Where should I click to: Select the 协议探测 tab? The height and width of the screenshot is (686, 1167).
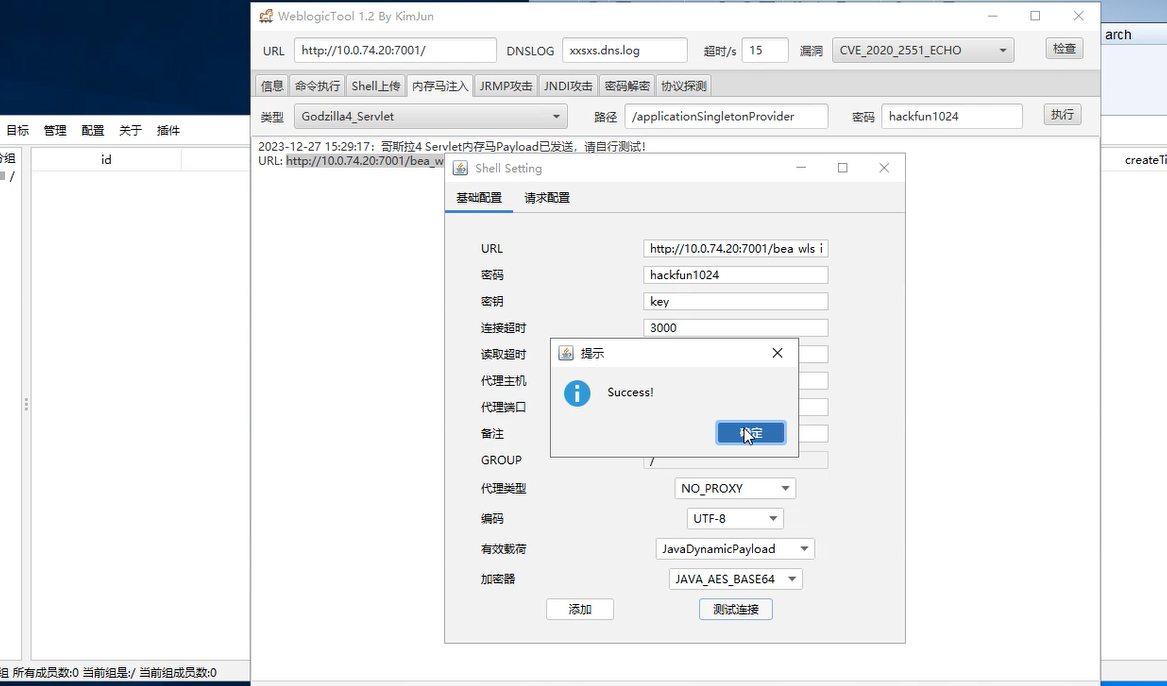point(684,86)
